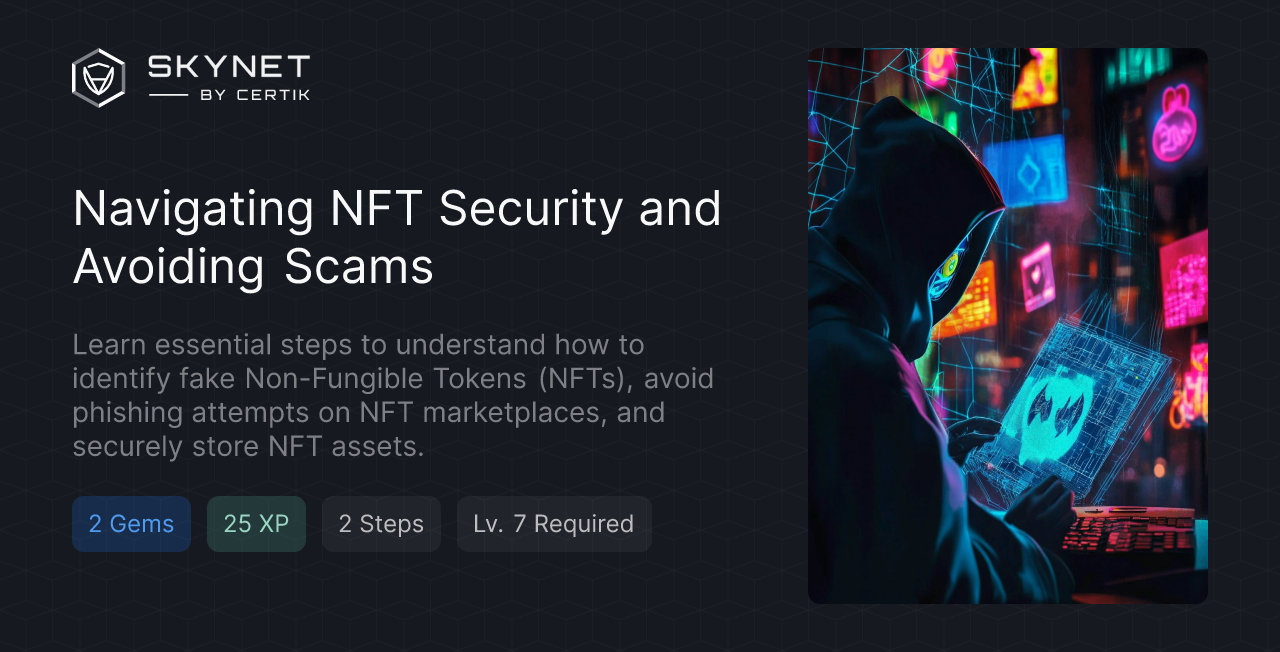Click the SKYNET wordmark text
The image size is (1280, 652).
pos(229,67)
